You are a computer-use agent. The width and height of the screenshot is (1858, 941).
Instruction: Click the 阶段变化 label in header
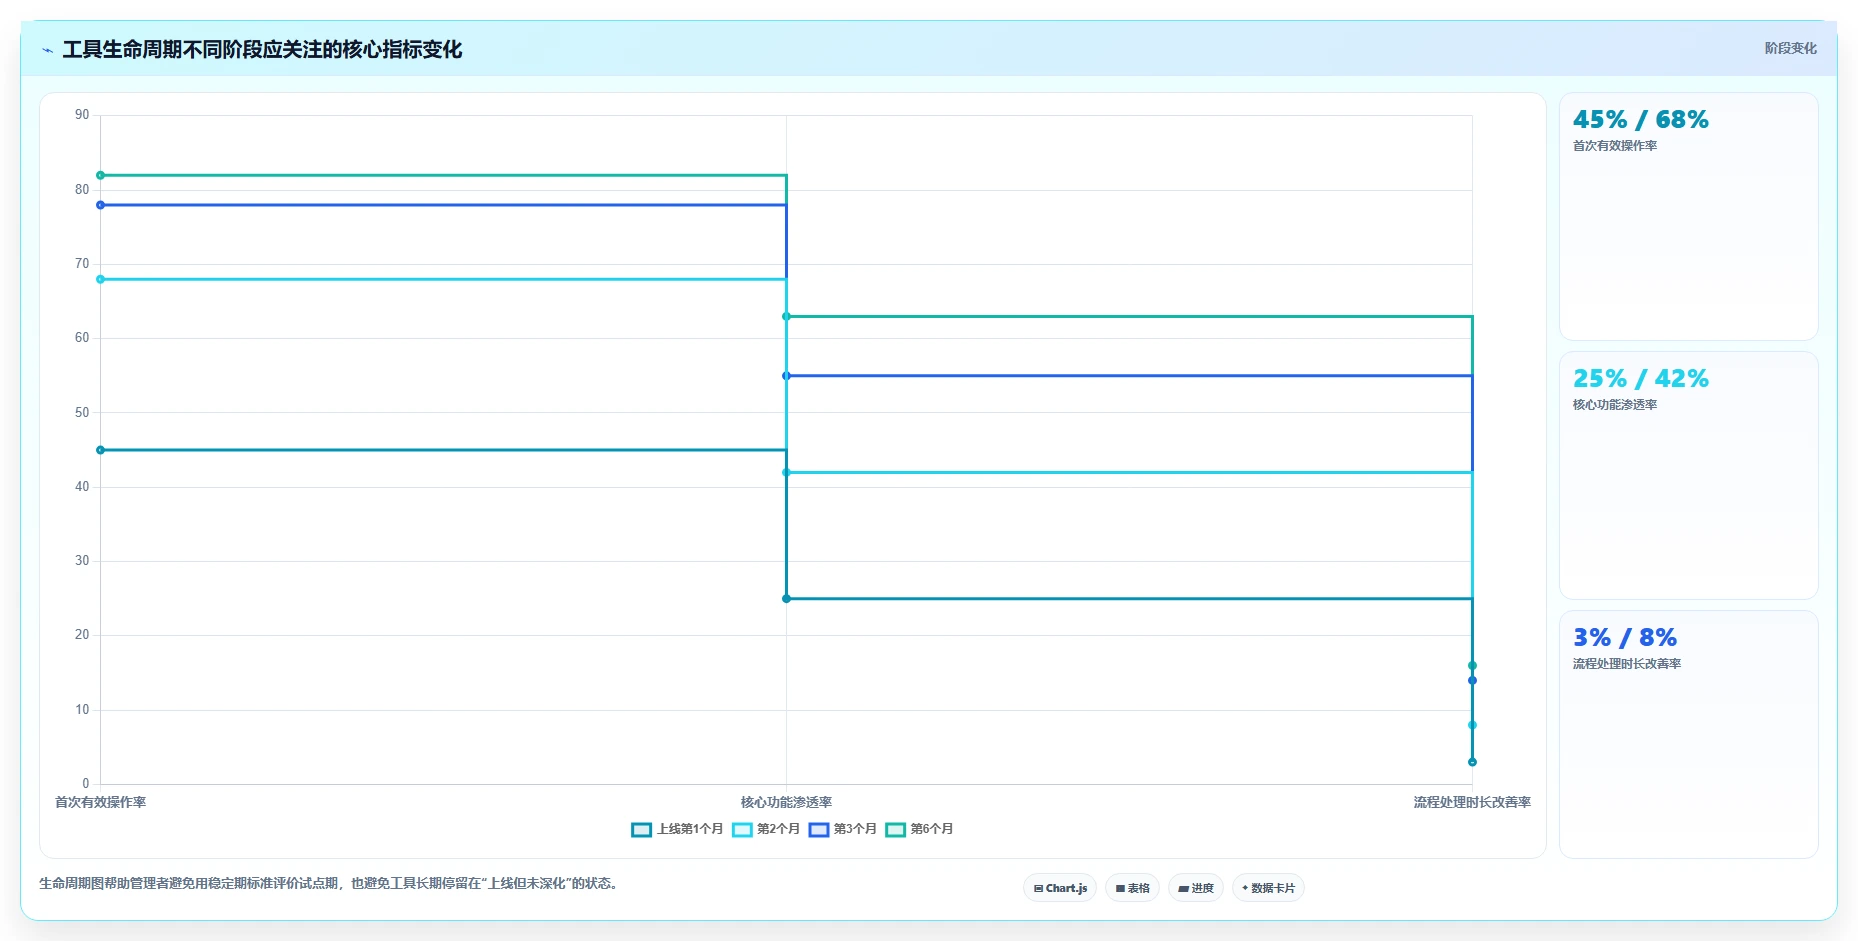(x=1790, y=48)
